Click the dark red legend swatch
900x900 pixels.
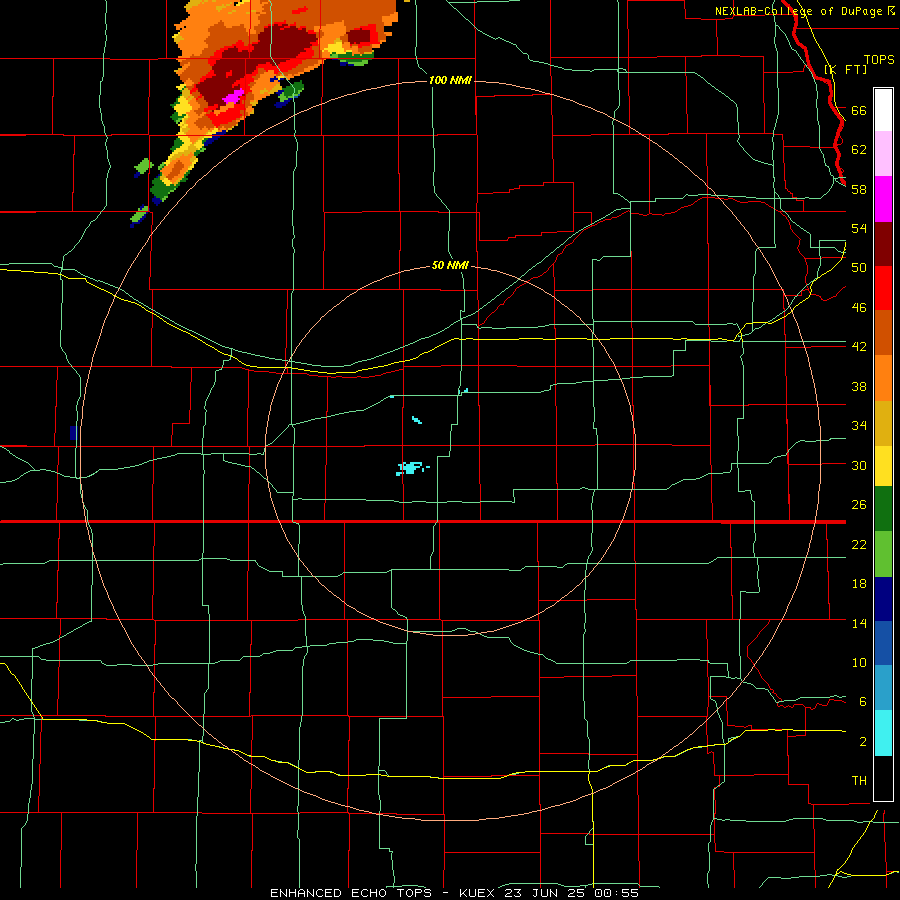click(883, 244)
